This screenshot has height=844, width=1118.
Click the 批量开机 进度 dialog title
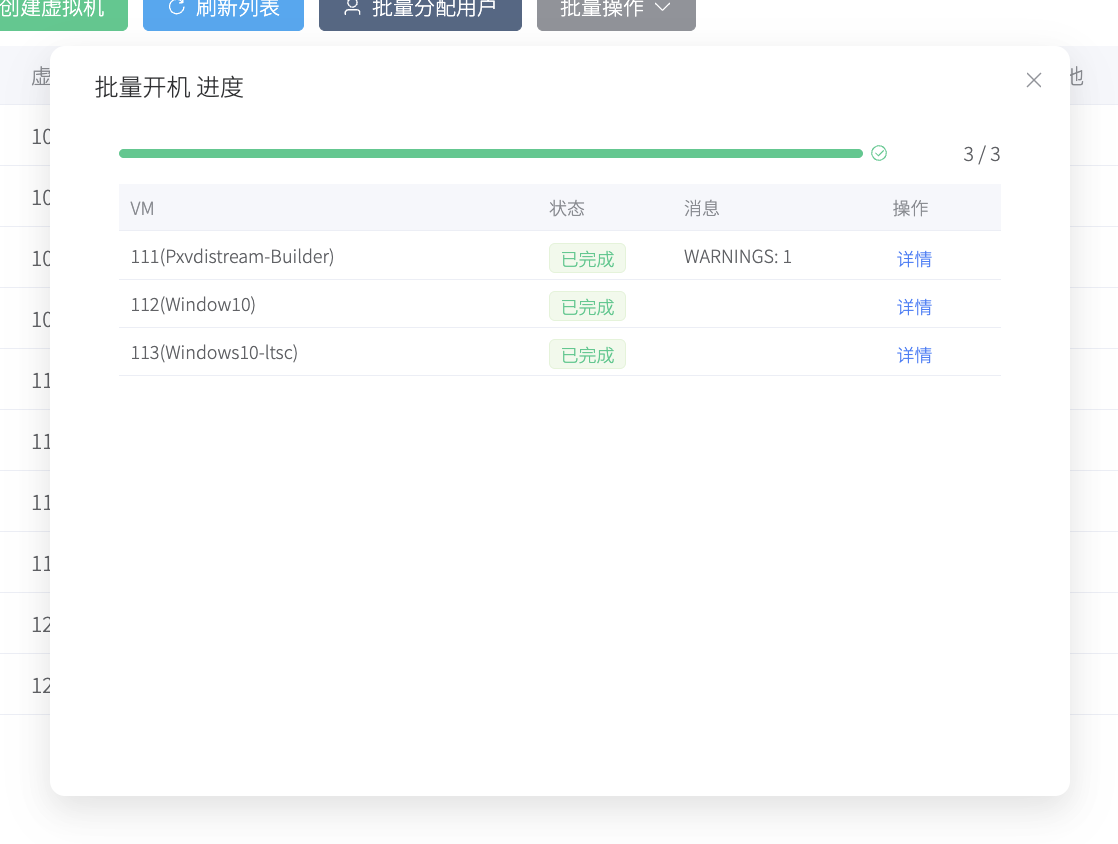pos(170,87)
